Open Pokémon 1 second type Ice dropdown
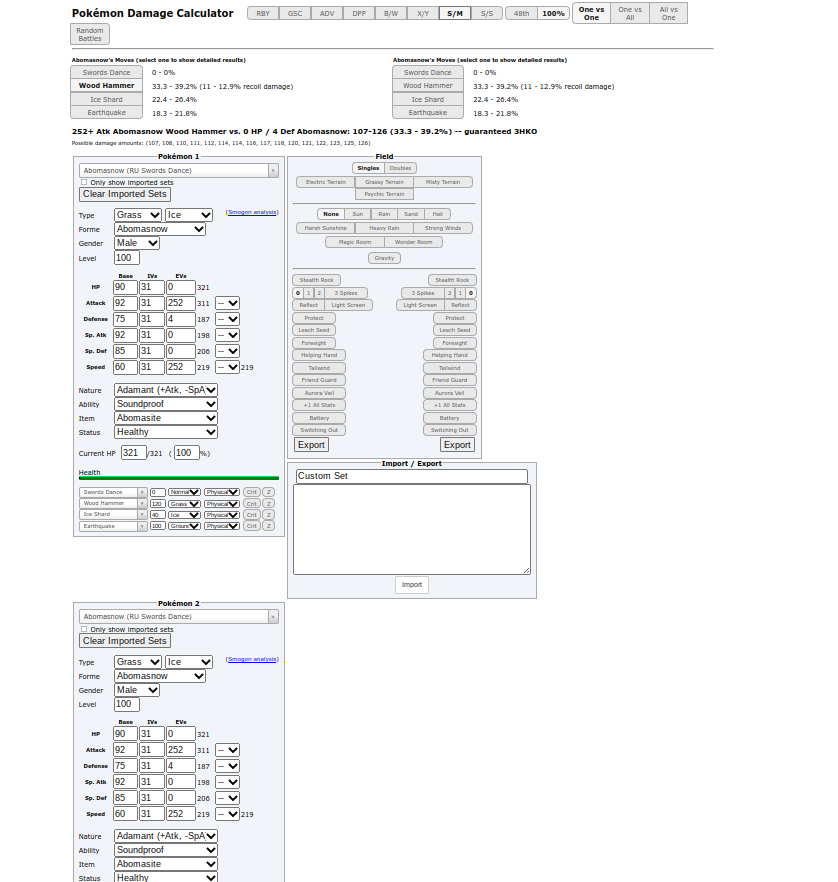 (x=189, y=215)
